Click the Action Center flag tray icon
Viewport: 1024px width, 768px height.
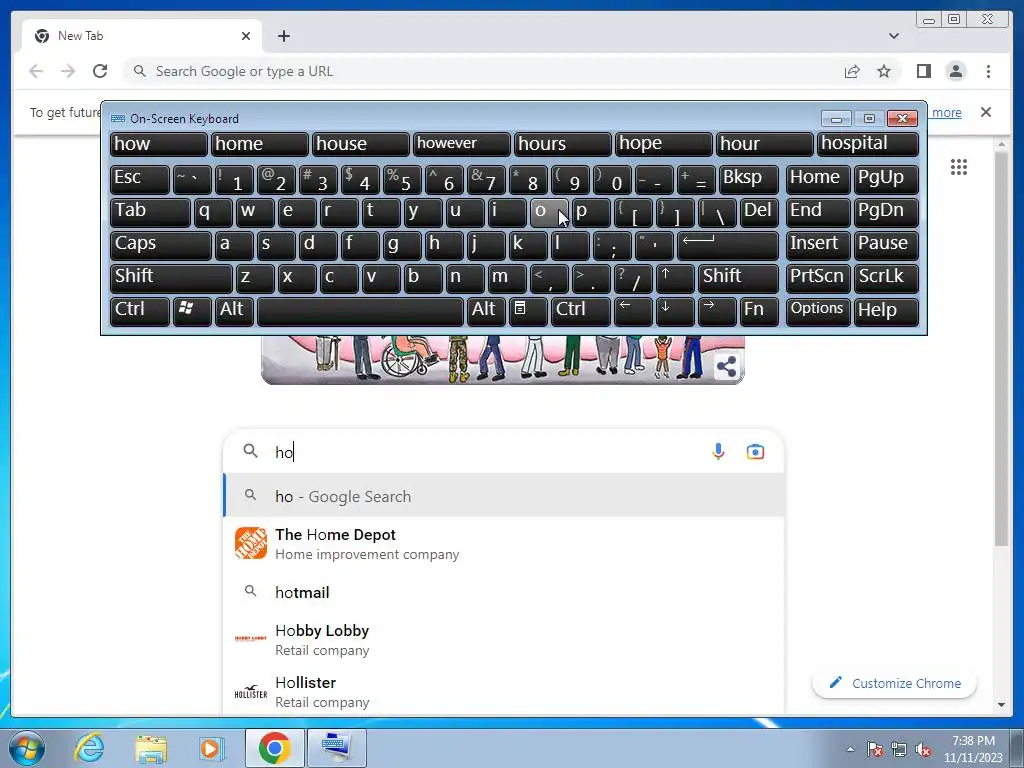(875, 750)
